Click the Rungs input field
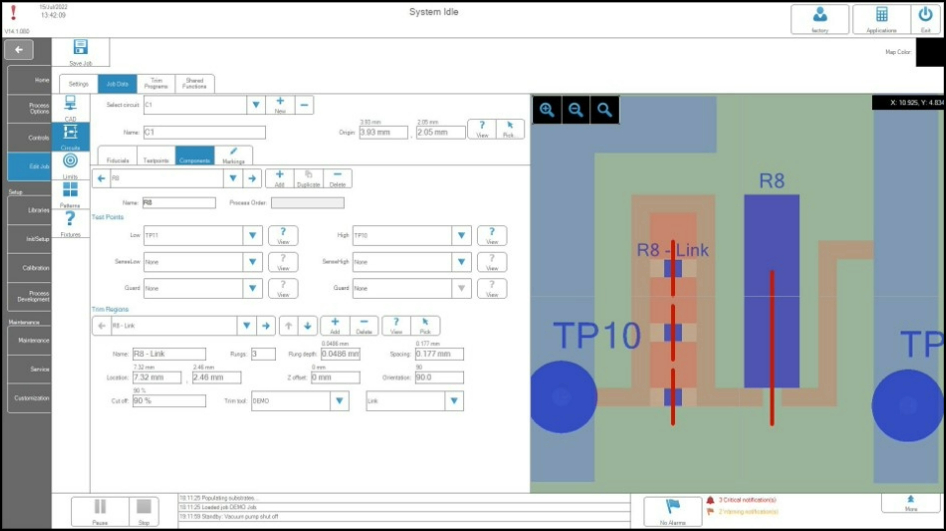 (x=263, y=354)
